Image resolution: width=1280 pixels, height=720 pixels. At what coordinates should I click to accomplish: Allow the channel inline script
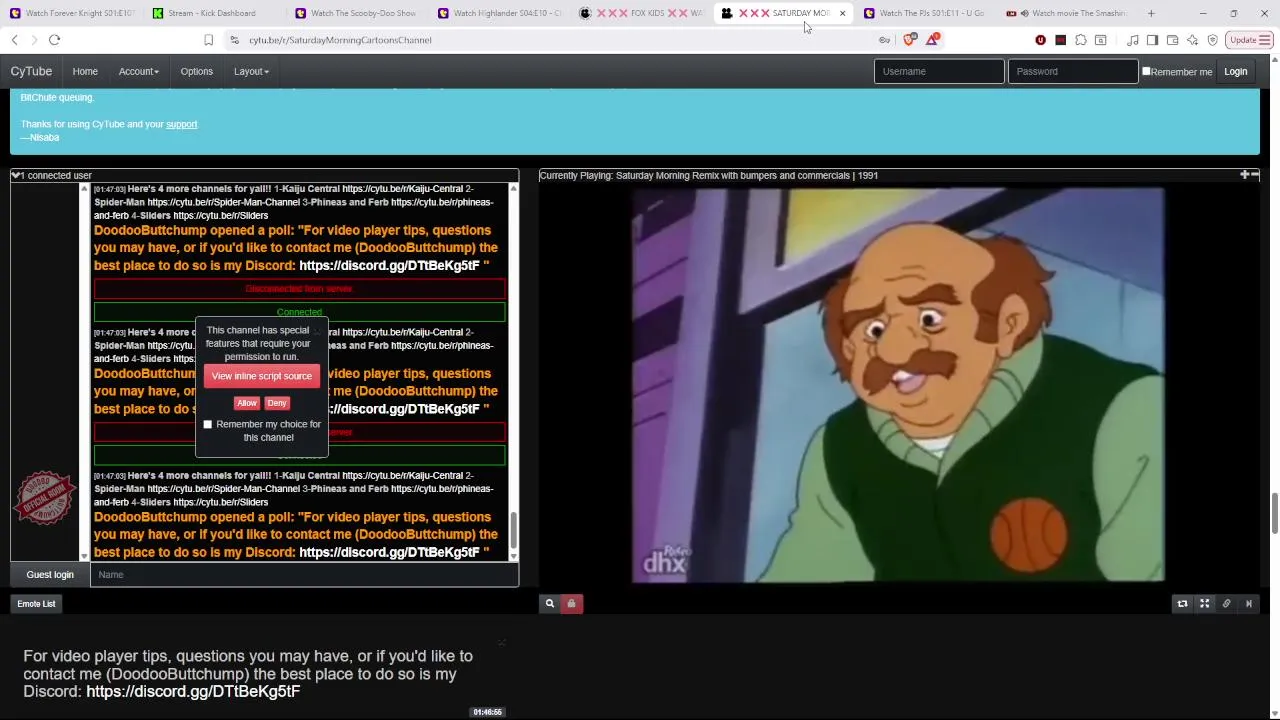point(247,403)
